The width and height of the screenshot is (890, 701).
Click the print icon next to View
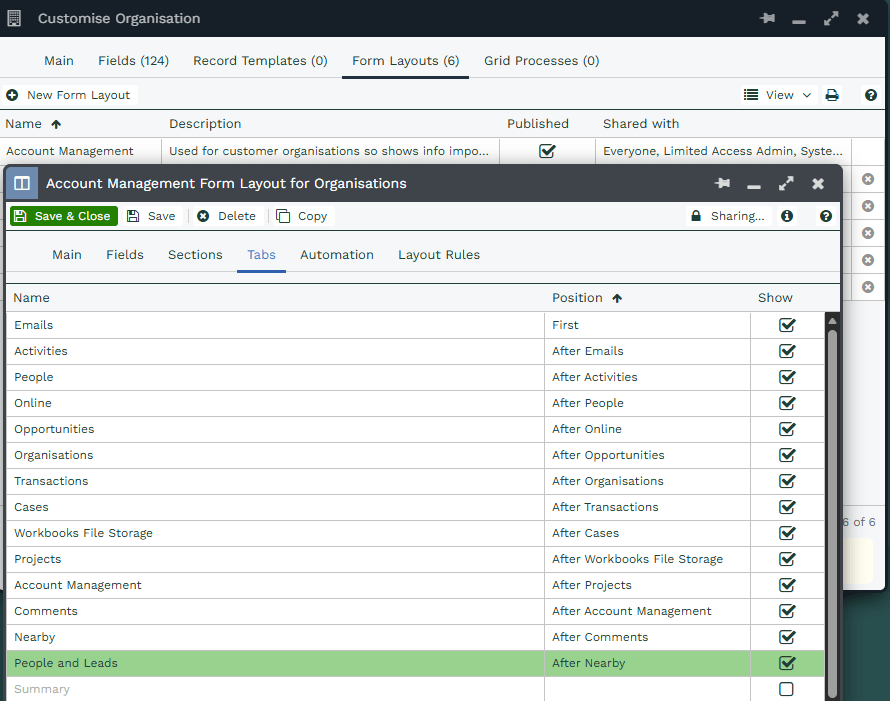(x=832, y=95)
